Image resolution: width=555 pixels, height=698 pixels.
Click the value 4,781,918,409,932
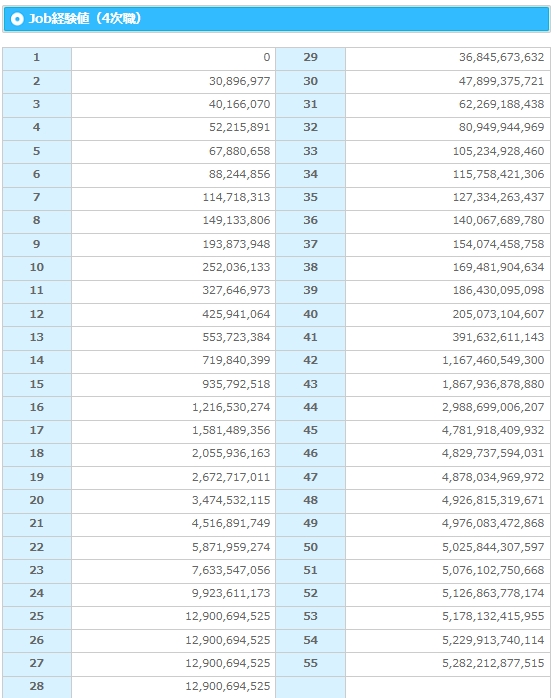493,430
